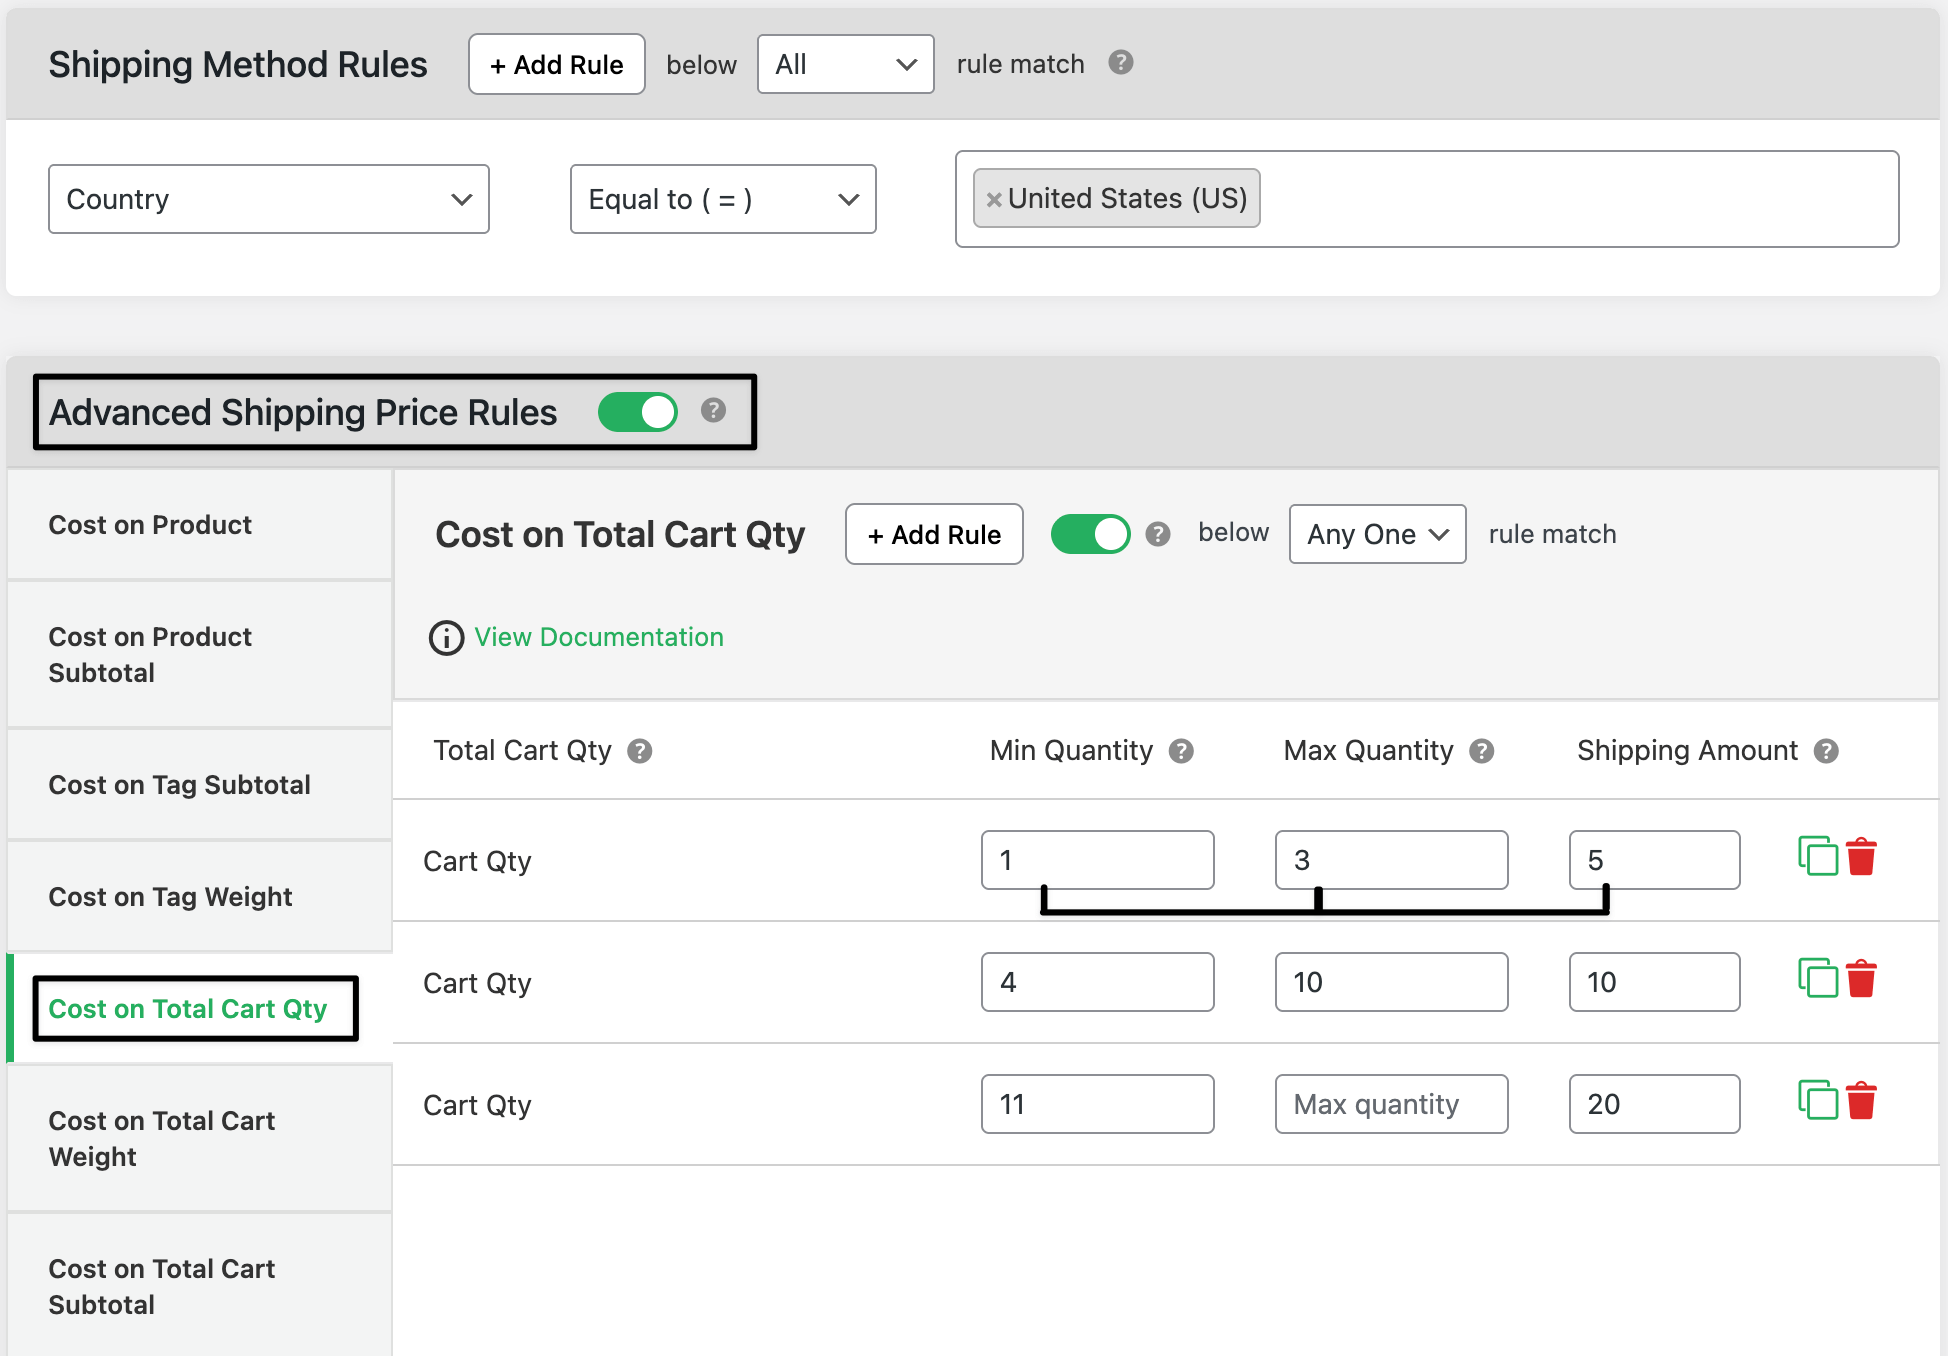The width and height of the screenshot is (1948, 1356).
Task: Click Max Quantity field in the min 4 row
Action: pos(1392,982)
